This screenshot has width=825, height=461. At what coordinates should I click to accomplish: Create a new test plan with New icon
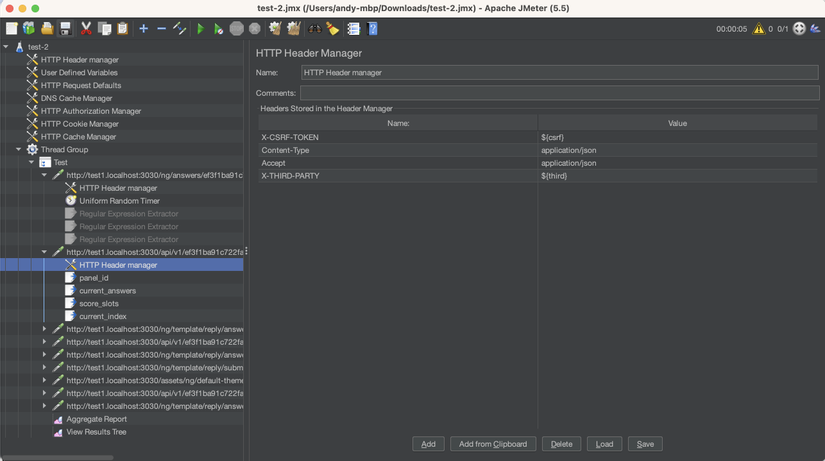coord(12,28)
